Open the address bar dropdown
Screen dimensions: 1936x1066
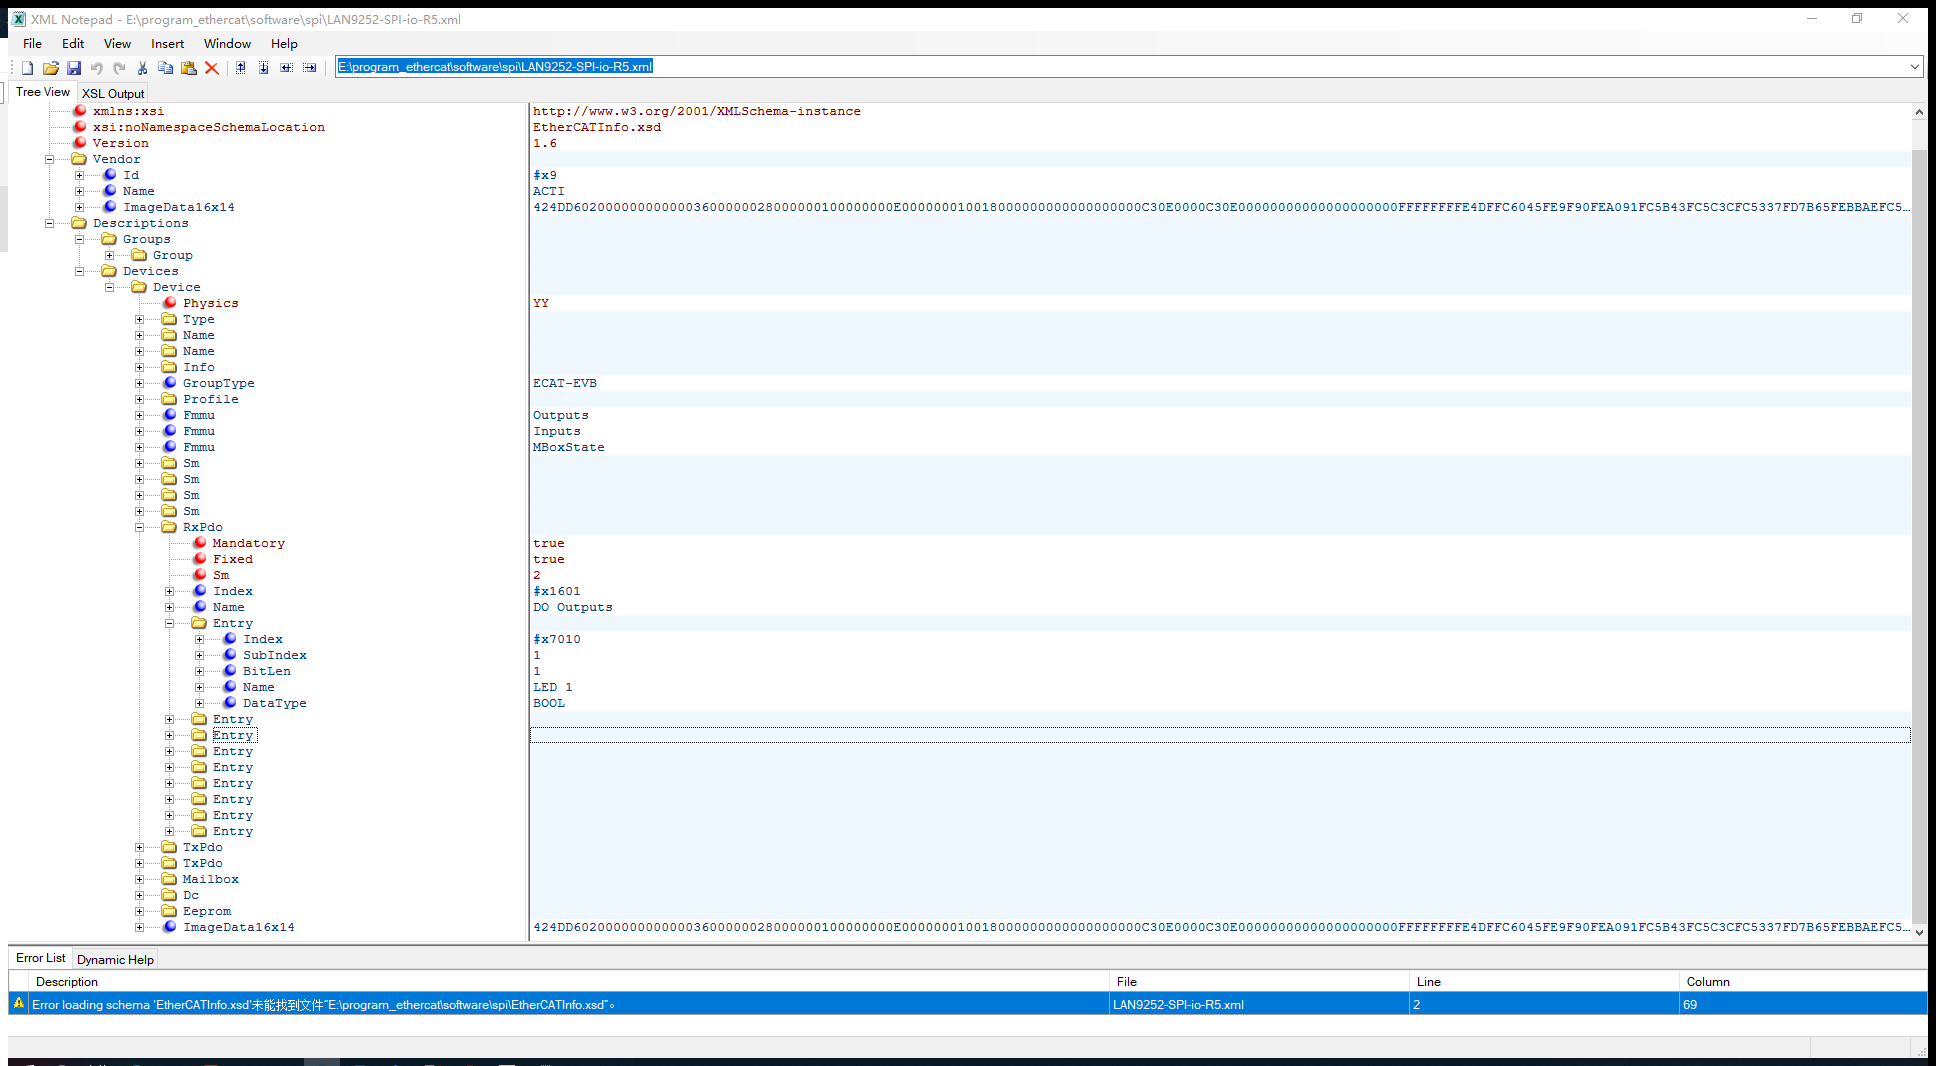point(1915,66)
